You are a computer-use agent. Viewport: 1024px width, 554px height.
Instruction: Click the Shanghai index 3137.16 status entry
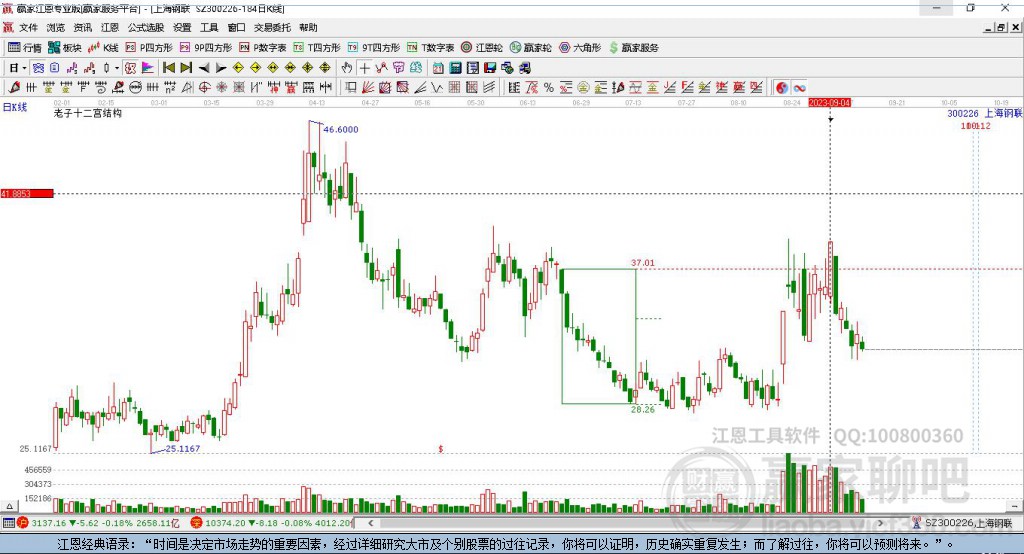click(x=98, y=523)
